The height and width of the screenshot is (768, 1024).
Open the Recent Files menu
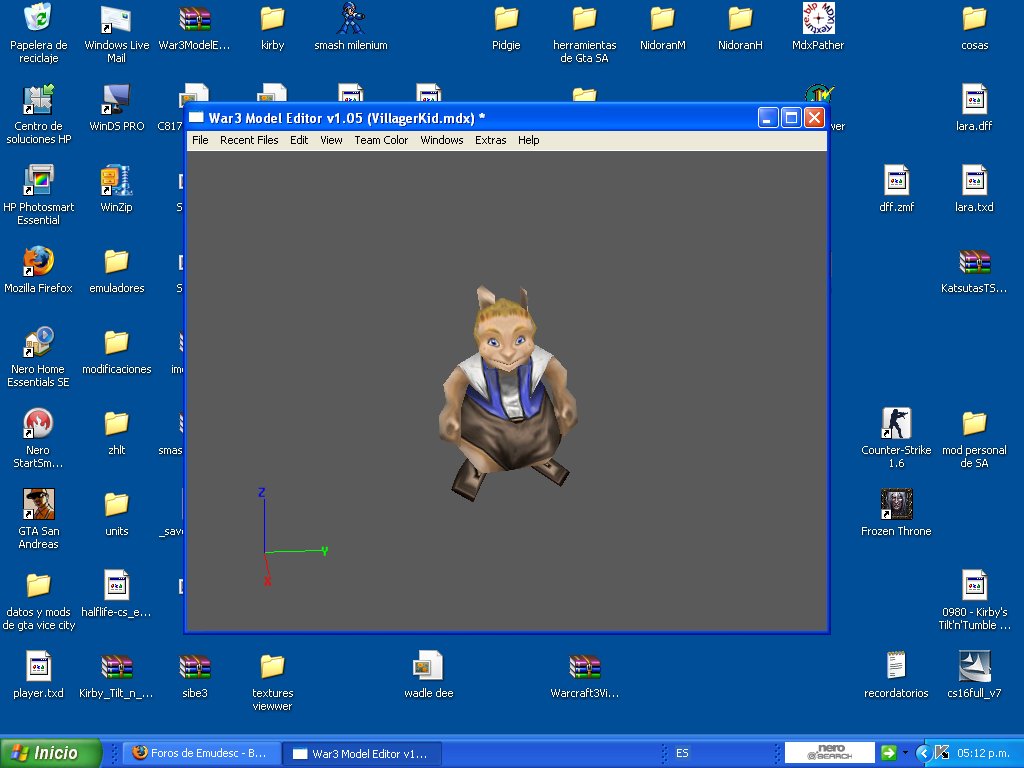coord(249,140)
